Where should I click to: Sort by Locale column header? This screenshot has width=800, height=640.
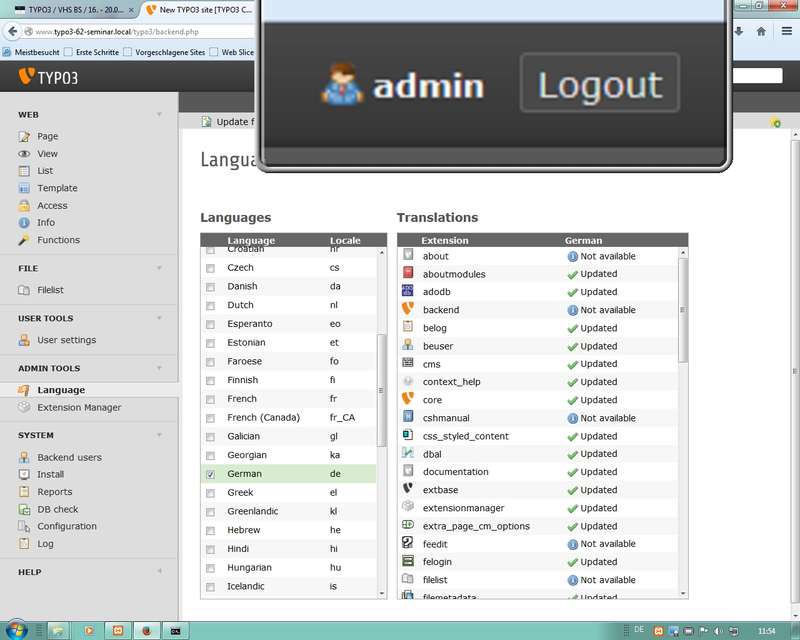click(345, 240)
